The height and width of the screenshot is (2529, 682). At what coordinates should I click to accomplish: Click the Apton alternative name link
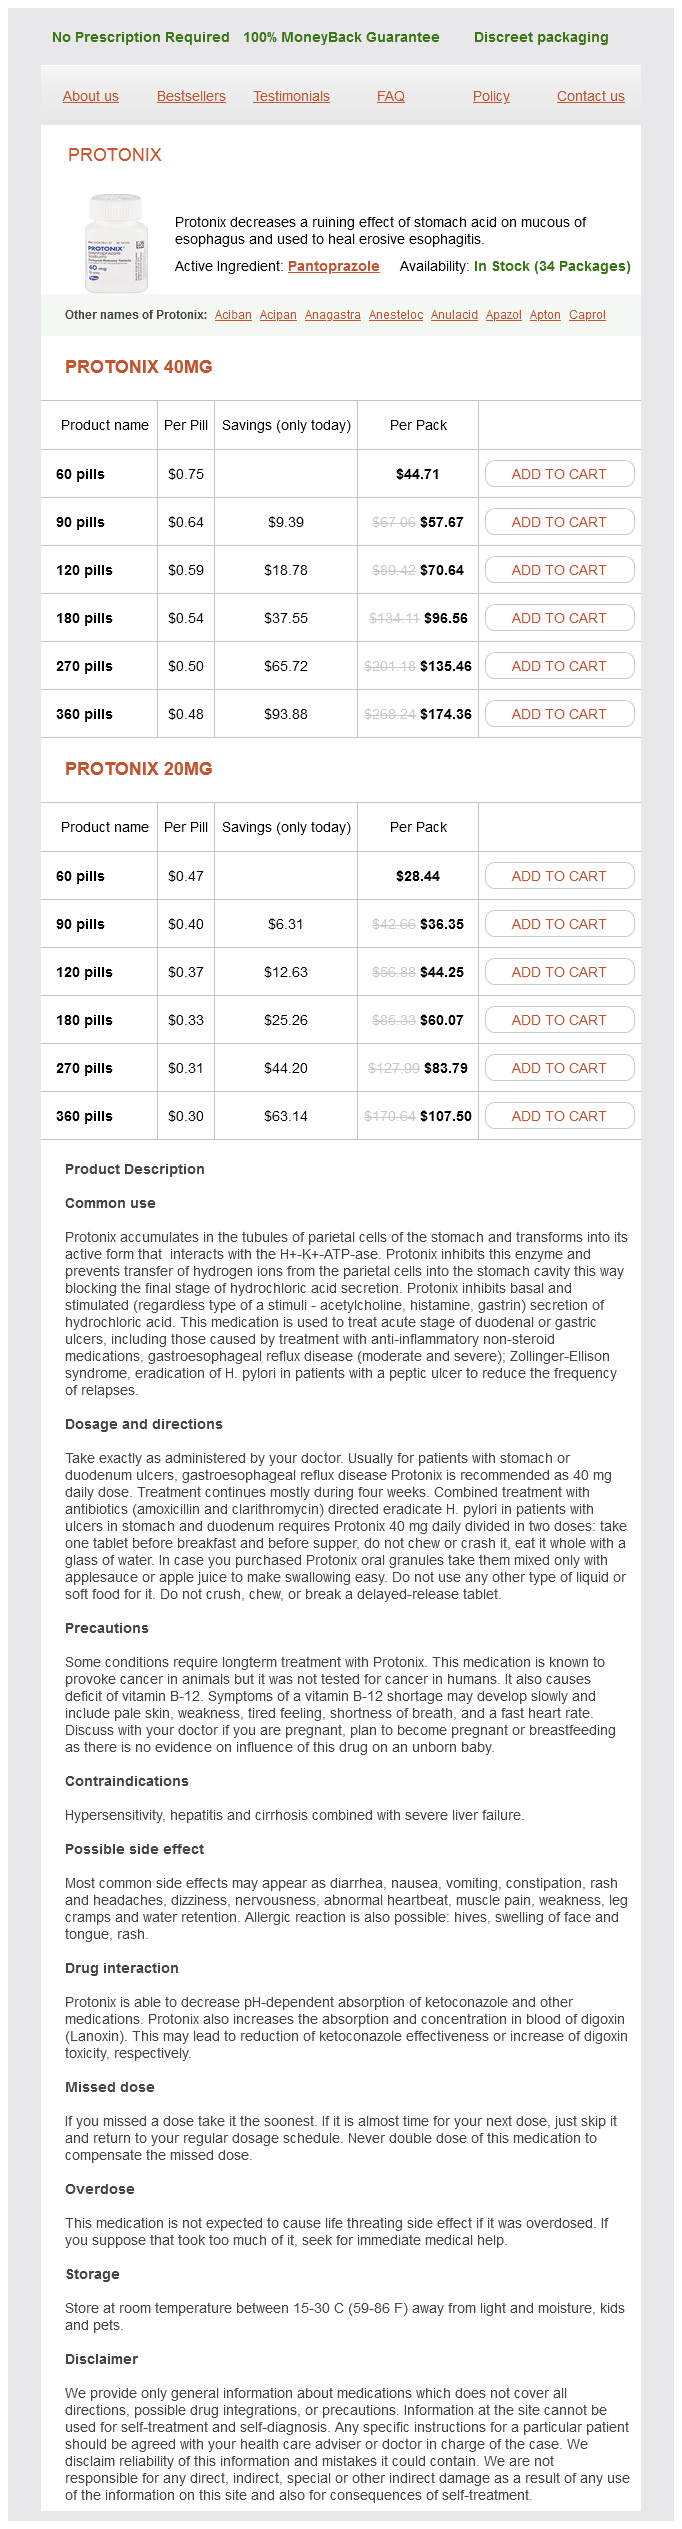[x=545, y=315]
